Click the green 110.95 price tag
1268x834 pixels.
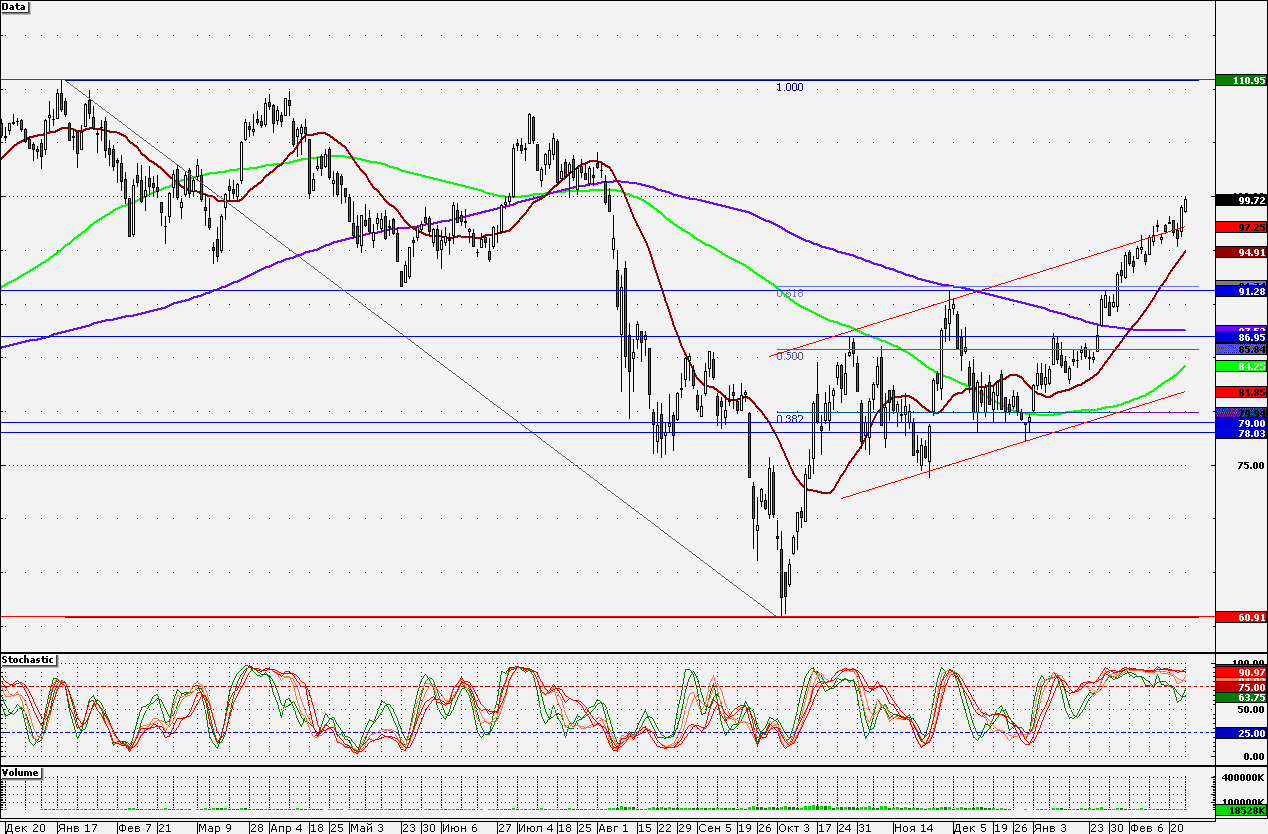coord(1240,79)
